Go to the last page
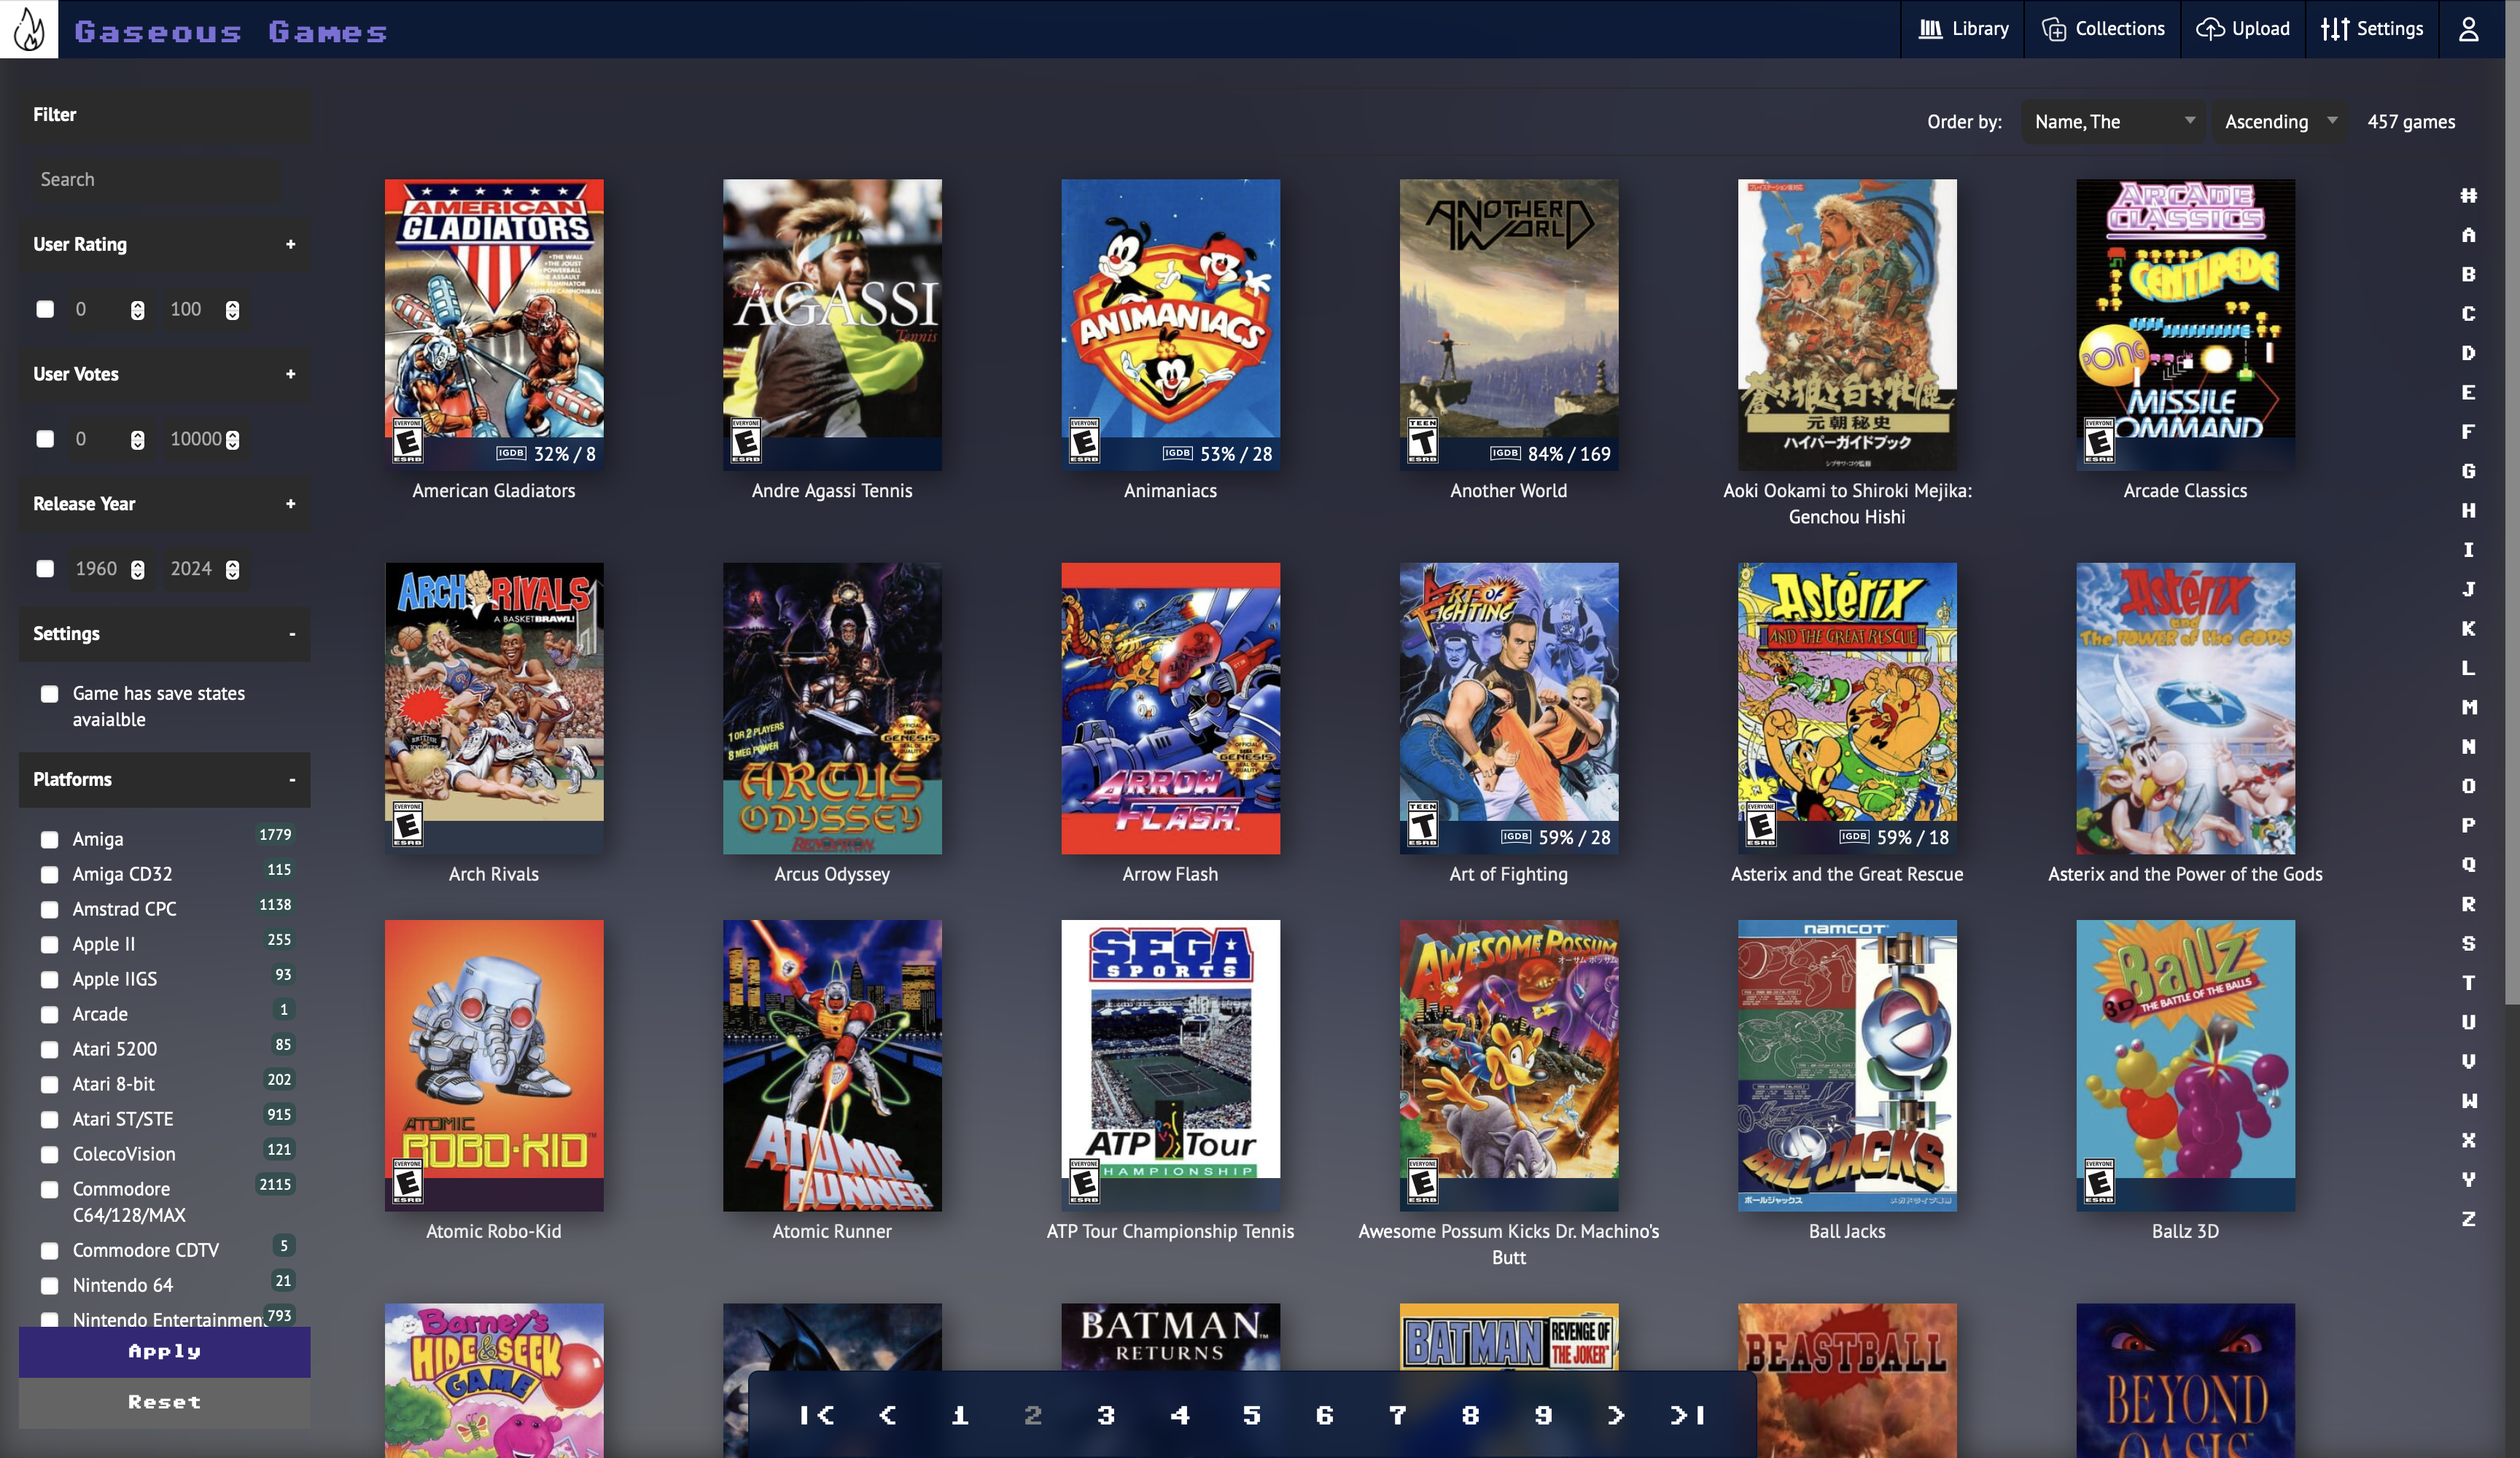Viewport: 2520px width, 1458px height. click(1687, 1414)
